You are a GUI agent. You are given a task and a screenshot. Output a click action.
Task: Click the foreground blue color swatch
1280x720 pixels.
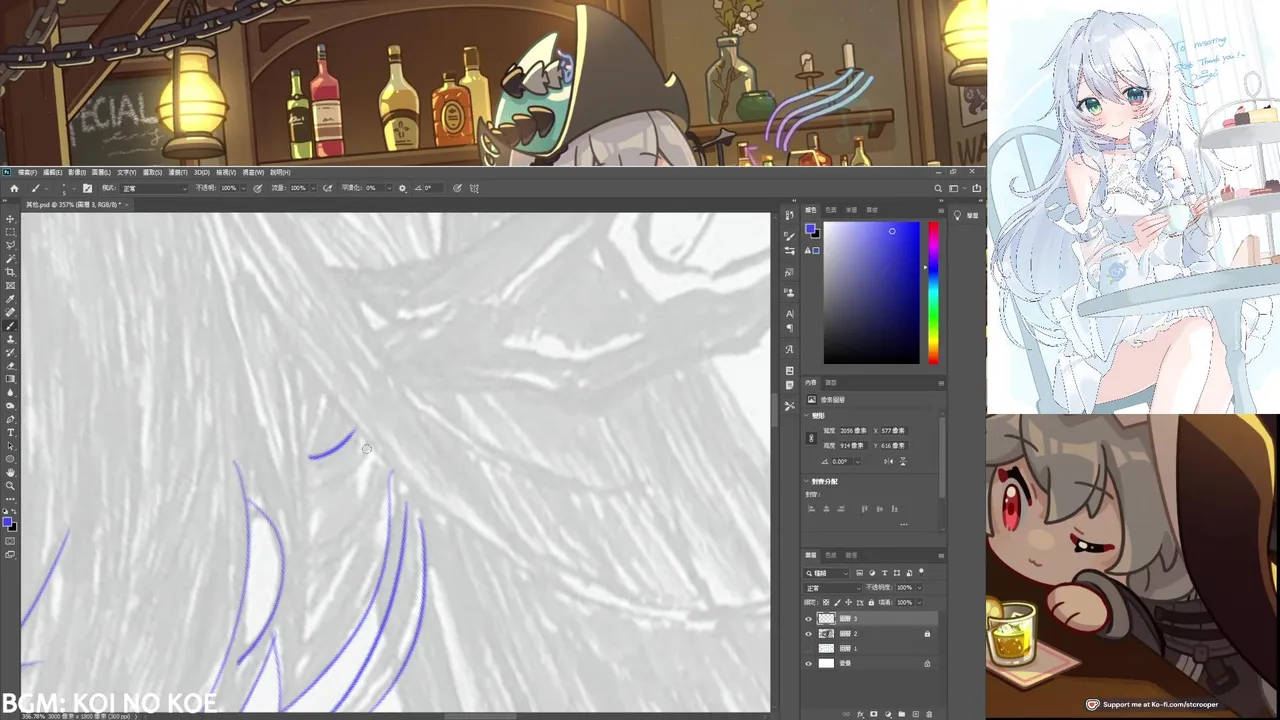click(x=7, y=522)
